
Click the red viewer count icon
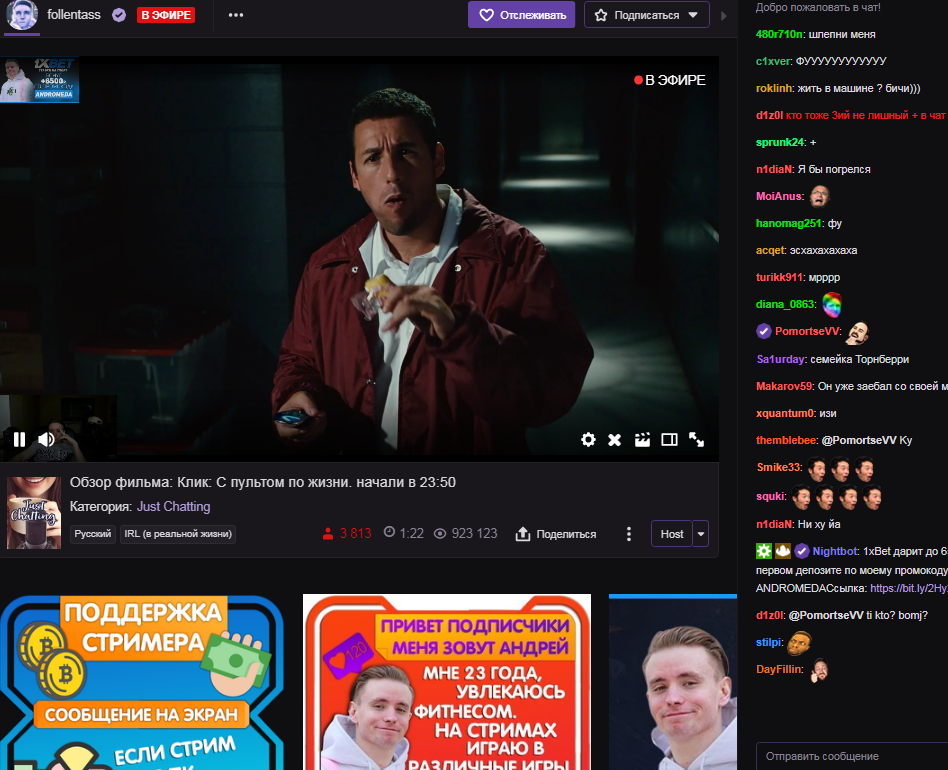click(328, 534)
